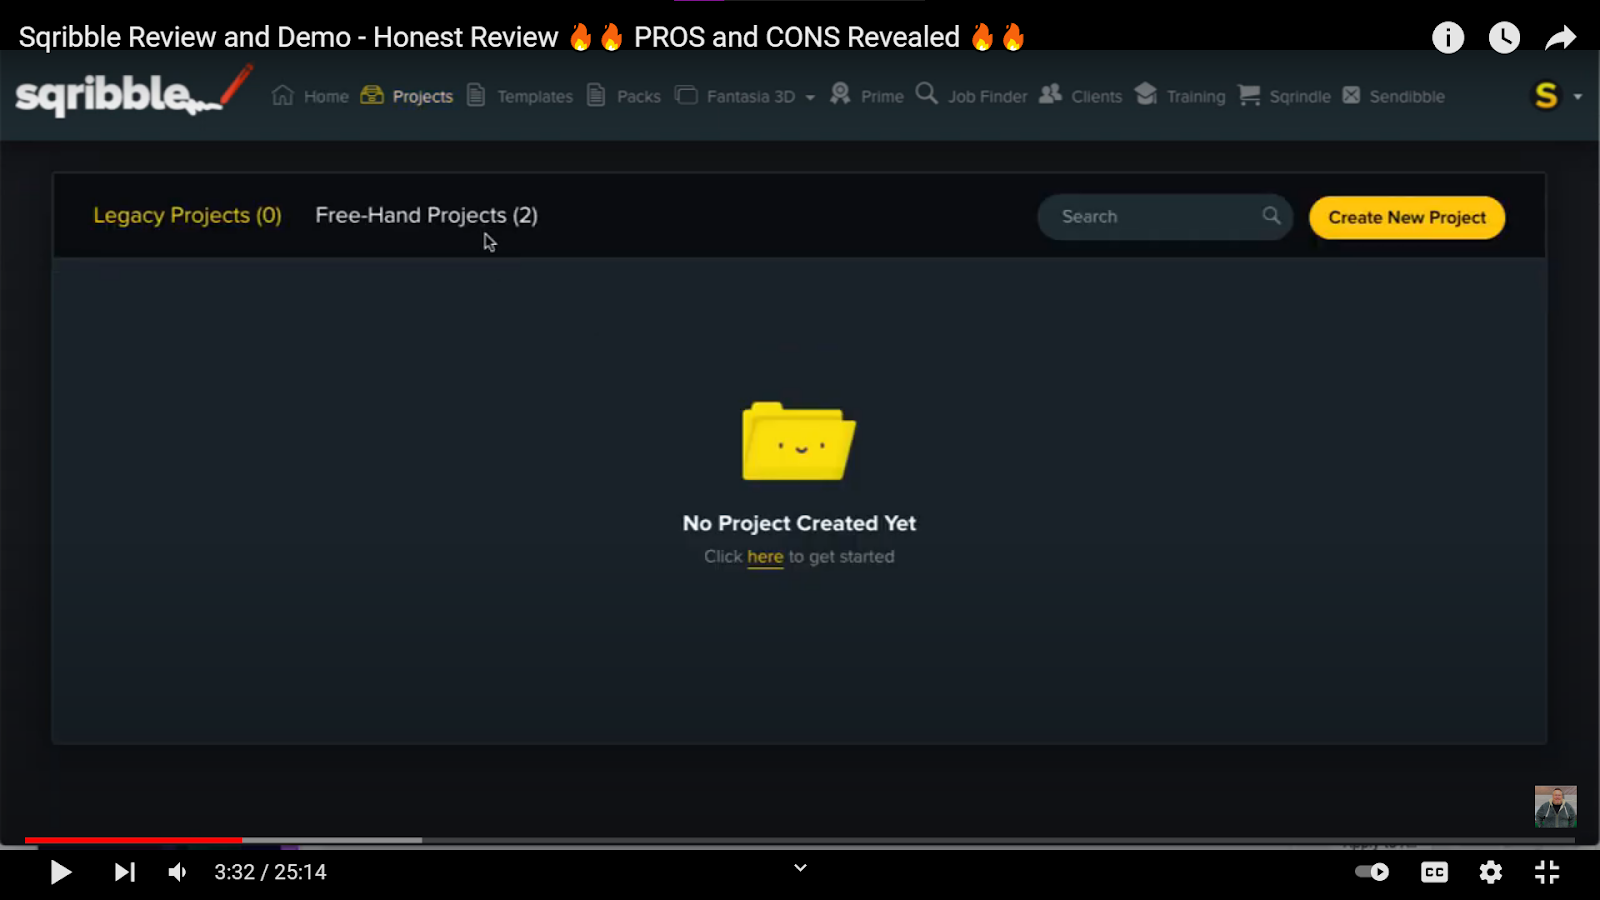Expand the Fantasia 3D dropdown arrow
This screenshot has height=900, width=1600.
(810, 97)
